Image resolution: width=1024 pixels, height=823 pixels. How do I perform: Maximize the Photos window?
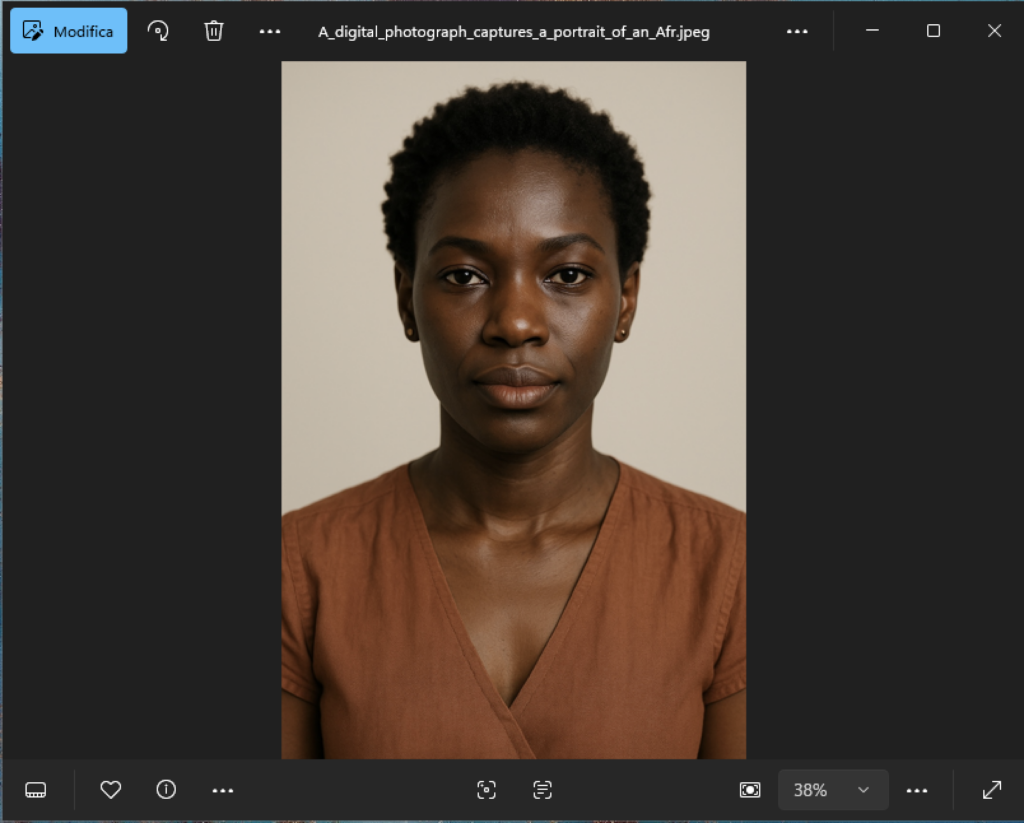click(933, 31)
